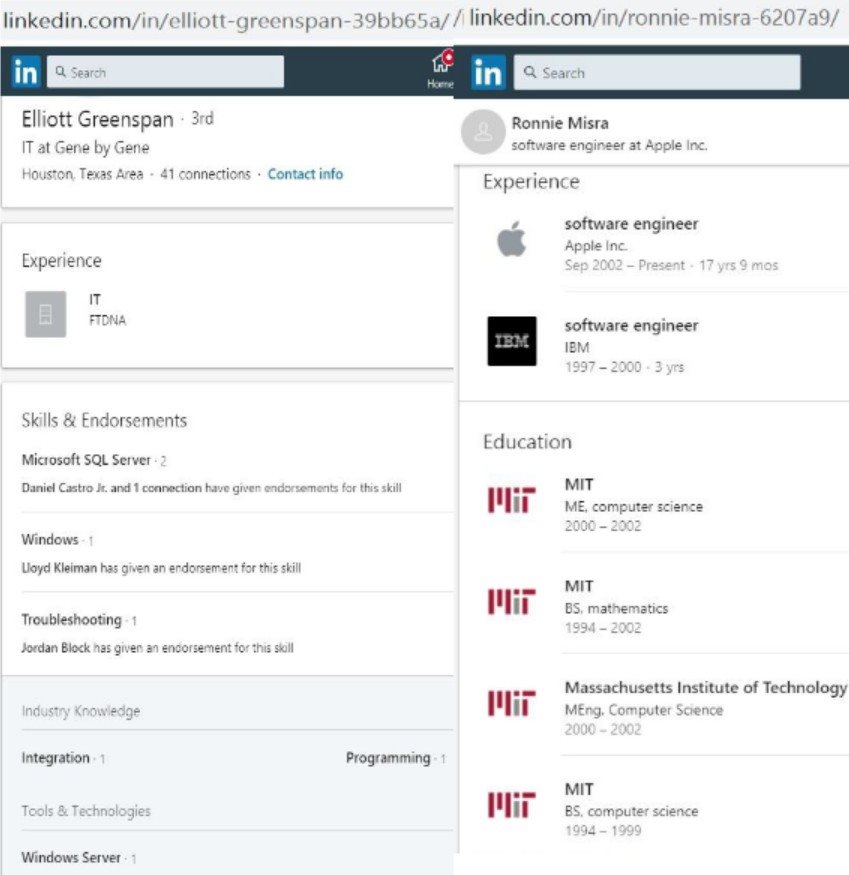849x875 pixels.
Task: Open the software engineer role at IBM
Action: tap(631, 325)
